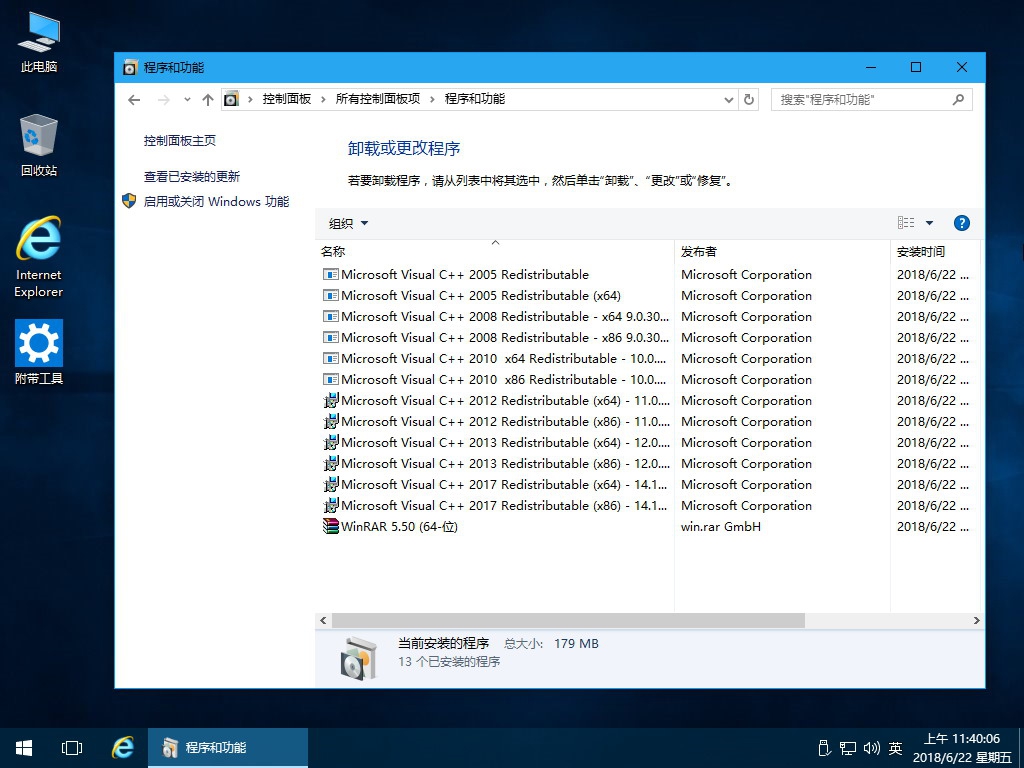
Task: Expand the view options dropdown arrow
Action: pyautogui.click(x=929, y=223)
